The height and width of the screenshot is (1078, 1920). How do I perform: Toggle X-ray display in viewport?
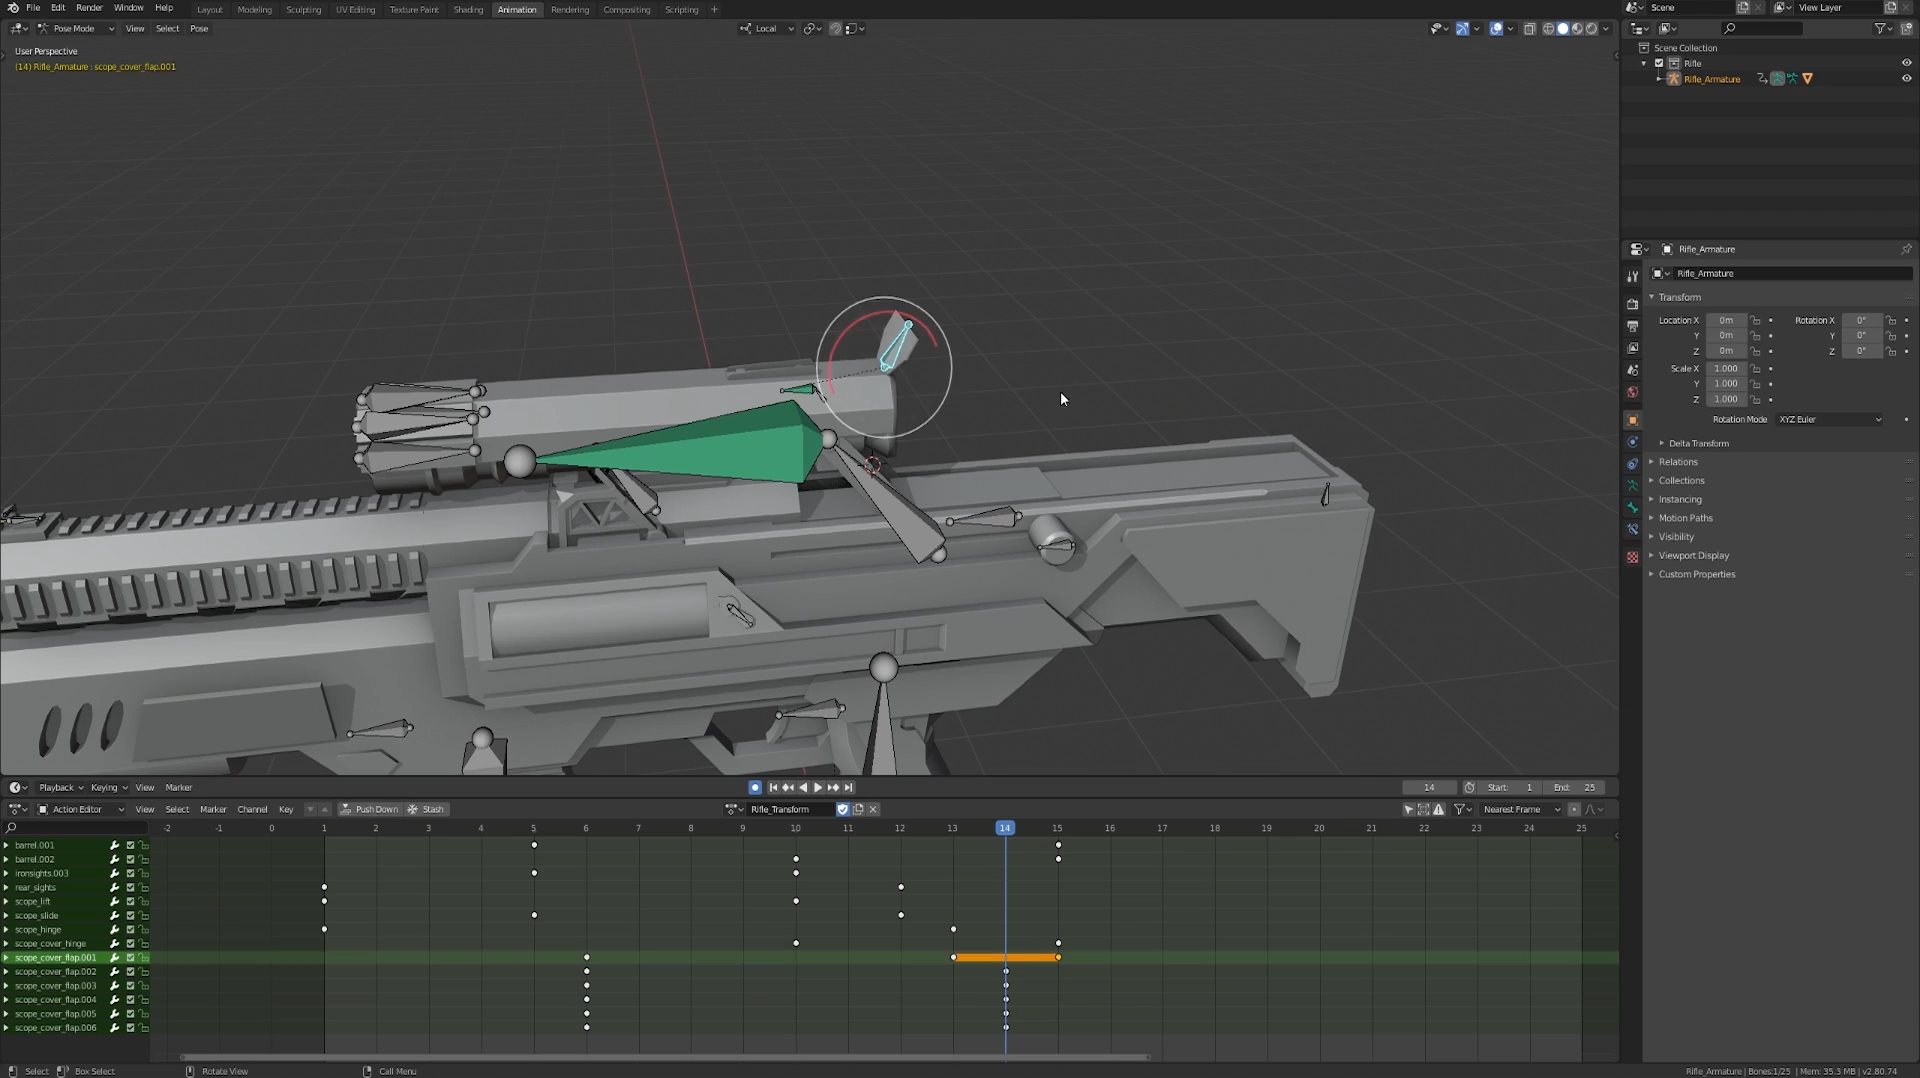[x=1529, y=29]
